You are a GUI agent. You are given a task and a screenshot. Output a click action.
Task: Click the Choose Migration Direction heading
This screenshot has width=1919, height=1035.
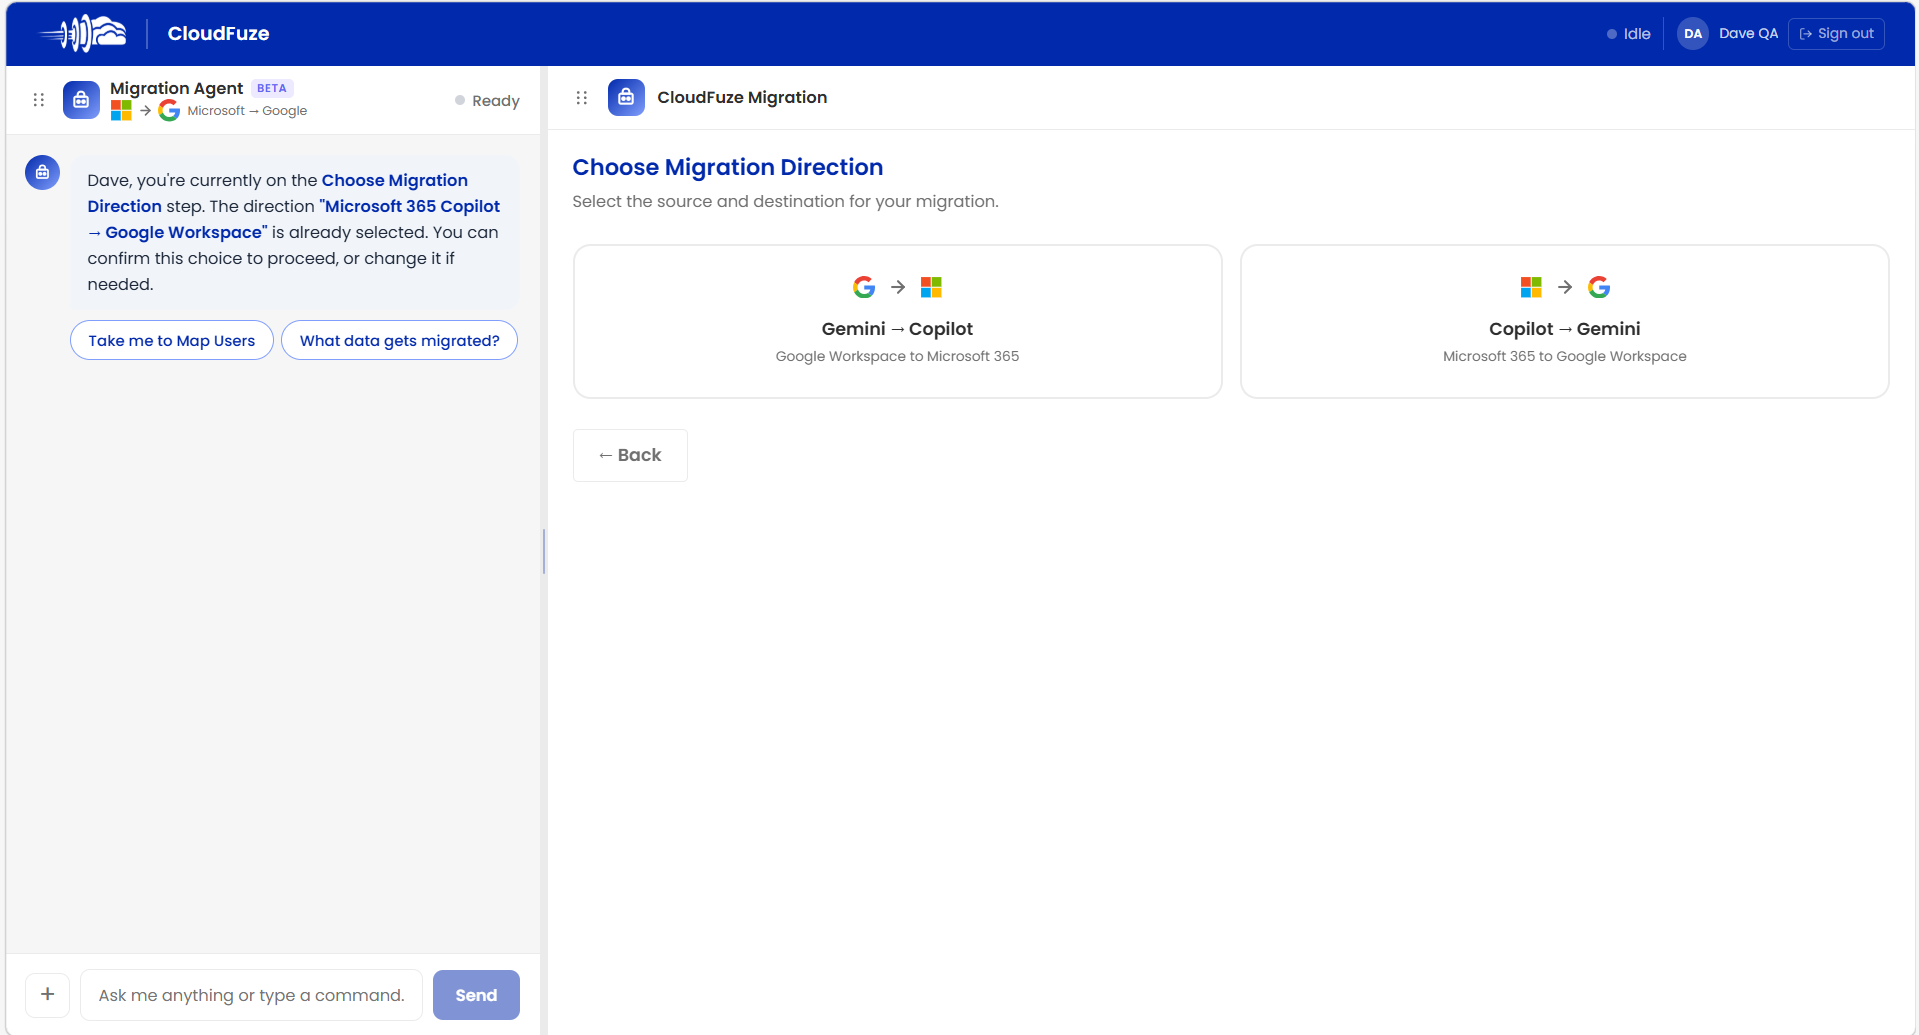click(x=727, y=167)
